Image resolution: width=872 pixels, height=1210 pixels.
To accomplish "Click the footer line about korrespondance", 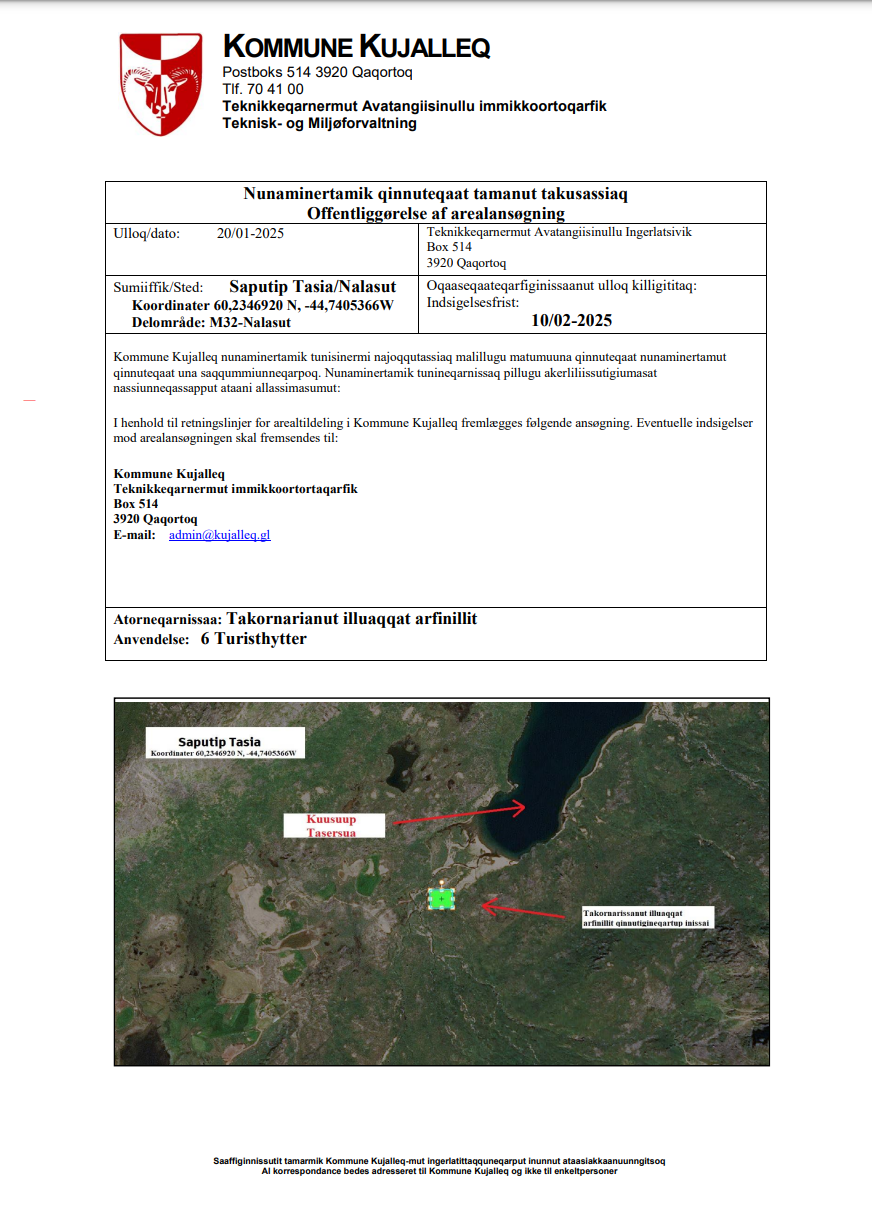I will coord(439,1171).
